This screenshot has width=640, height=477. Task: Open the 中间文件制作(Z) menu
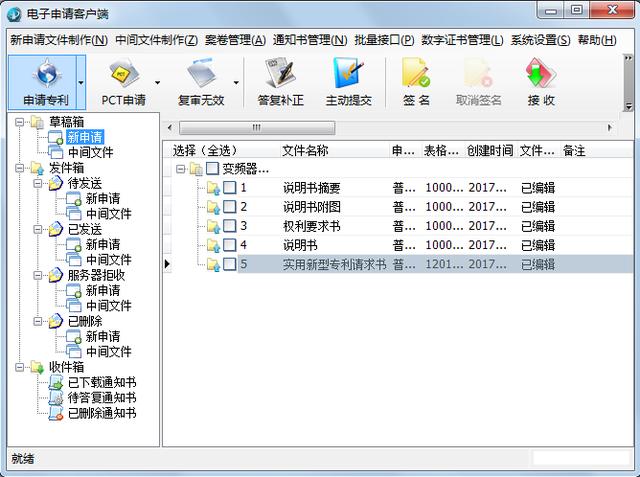point(156,40)
